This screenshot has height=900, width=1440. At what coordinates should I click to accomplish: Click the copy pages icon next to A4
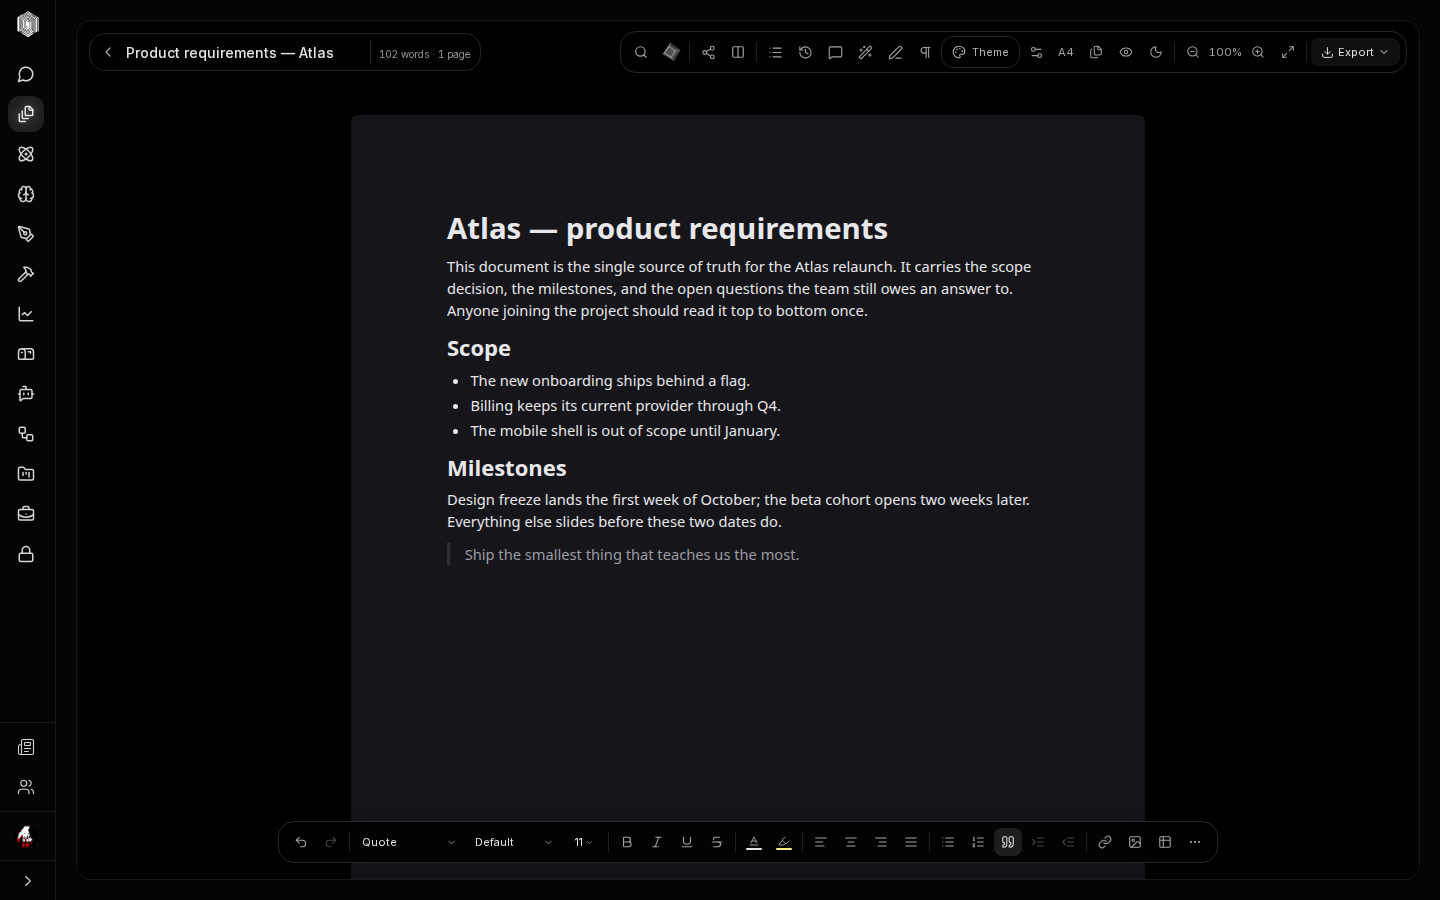1096,52
